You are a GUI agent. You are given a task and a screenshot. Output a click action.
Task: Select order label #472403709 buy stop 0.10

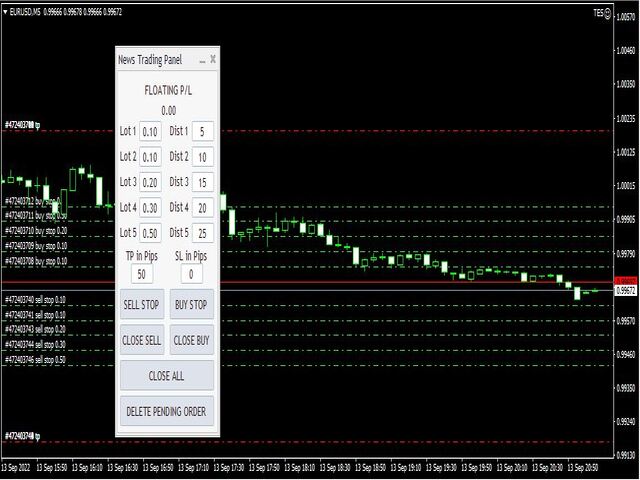pyautogui.click(x=36, y=246)
